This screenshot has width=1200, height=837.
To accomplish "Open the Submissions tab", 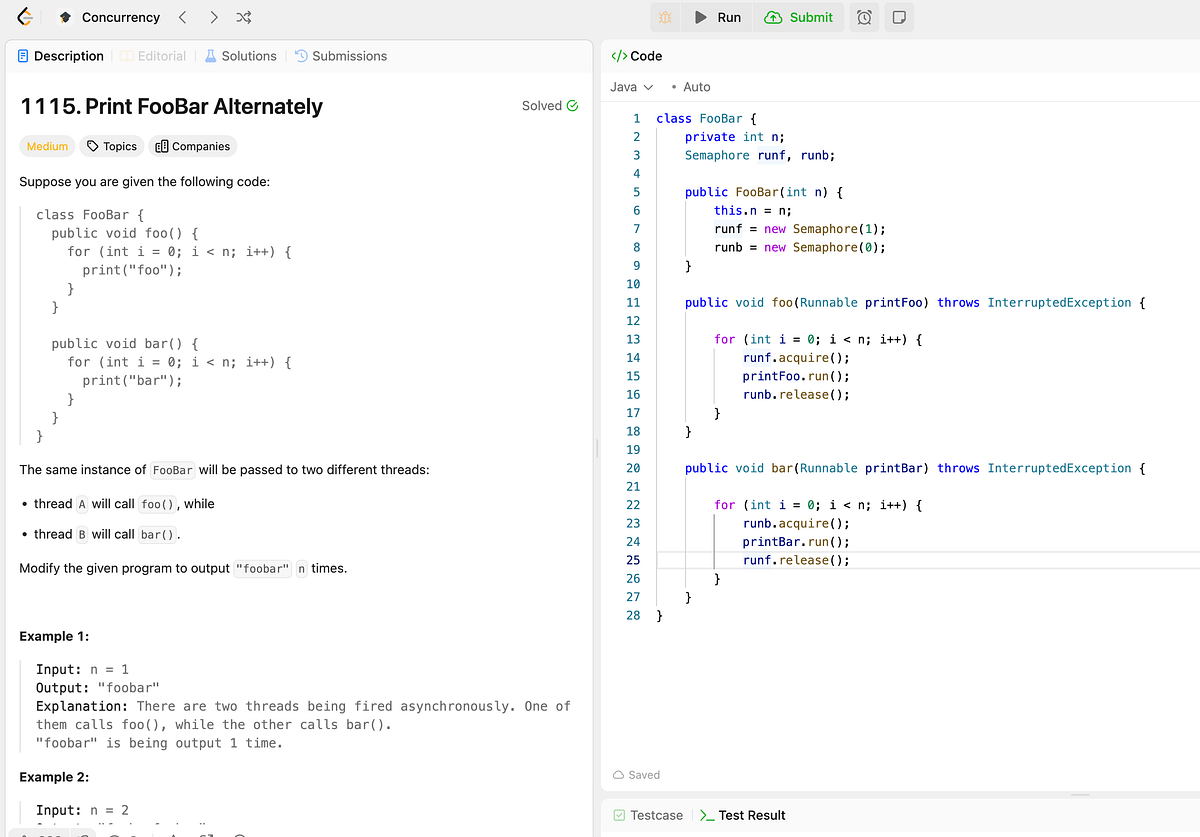I will coord(341,55).
